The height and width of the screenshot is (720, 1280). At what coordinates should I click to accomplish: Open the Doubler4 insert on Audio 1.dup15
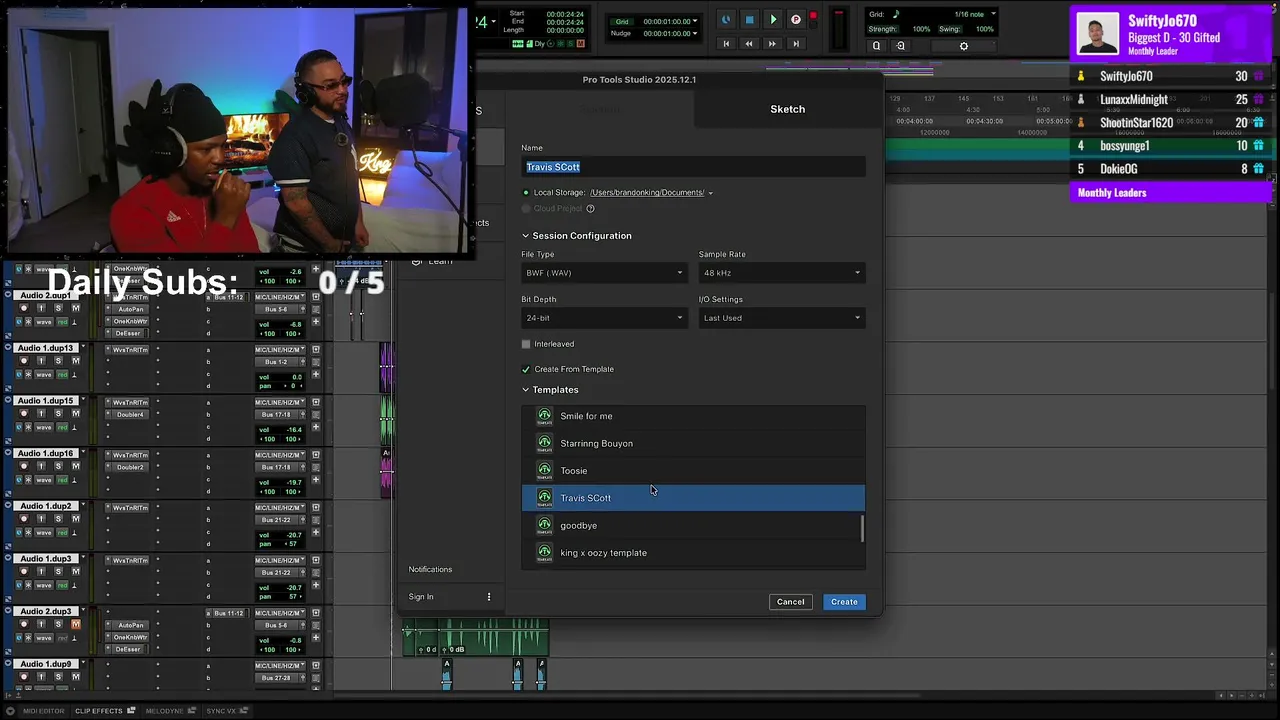coord(130,414)
